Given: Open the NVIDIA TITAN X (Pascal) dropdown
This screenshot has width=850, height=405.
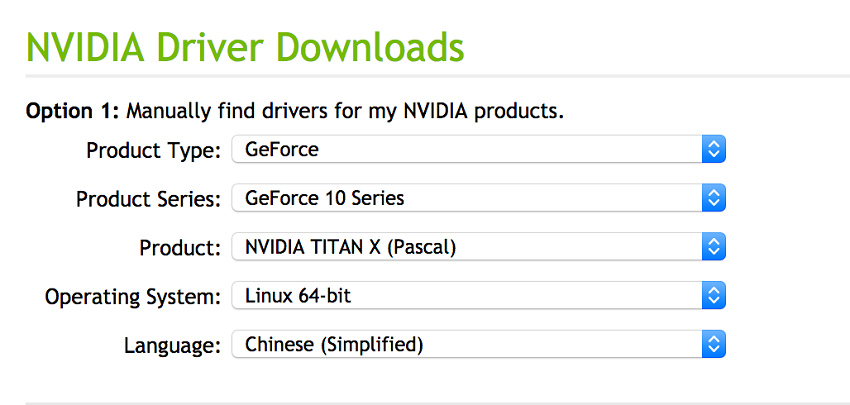Looking at the screenshot, I should tap(478, 247).
